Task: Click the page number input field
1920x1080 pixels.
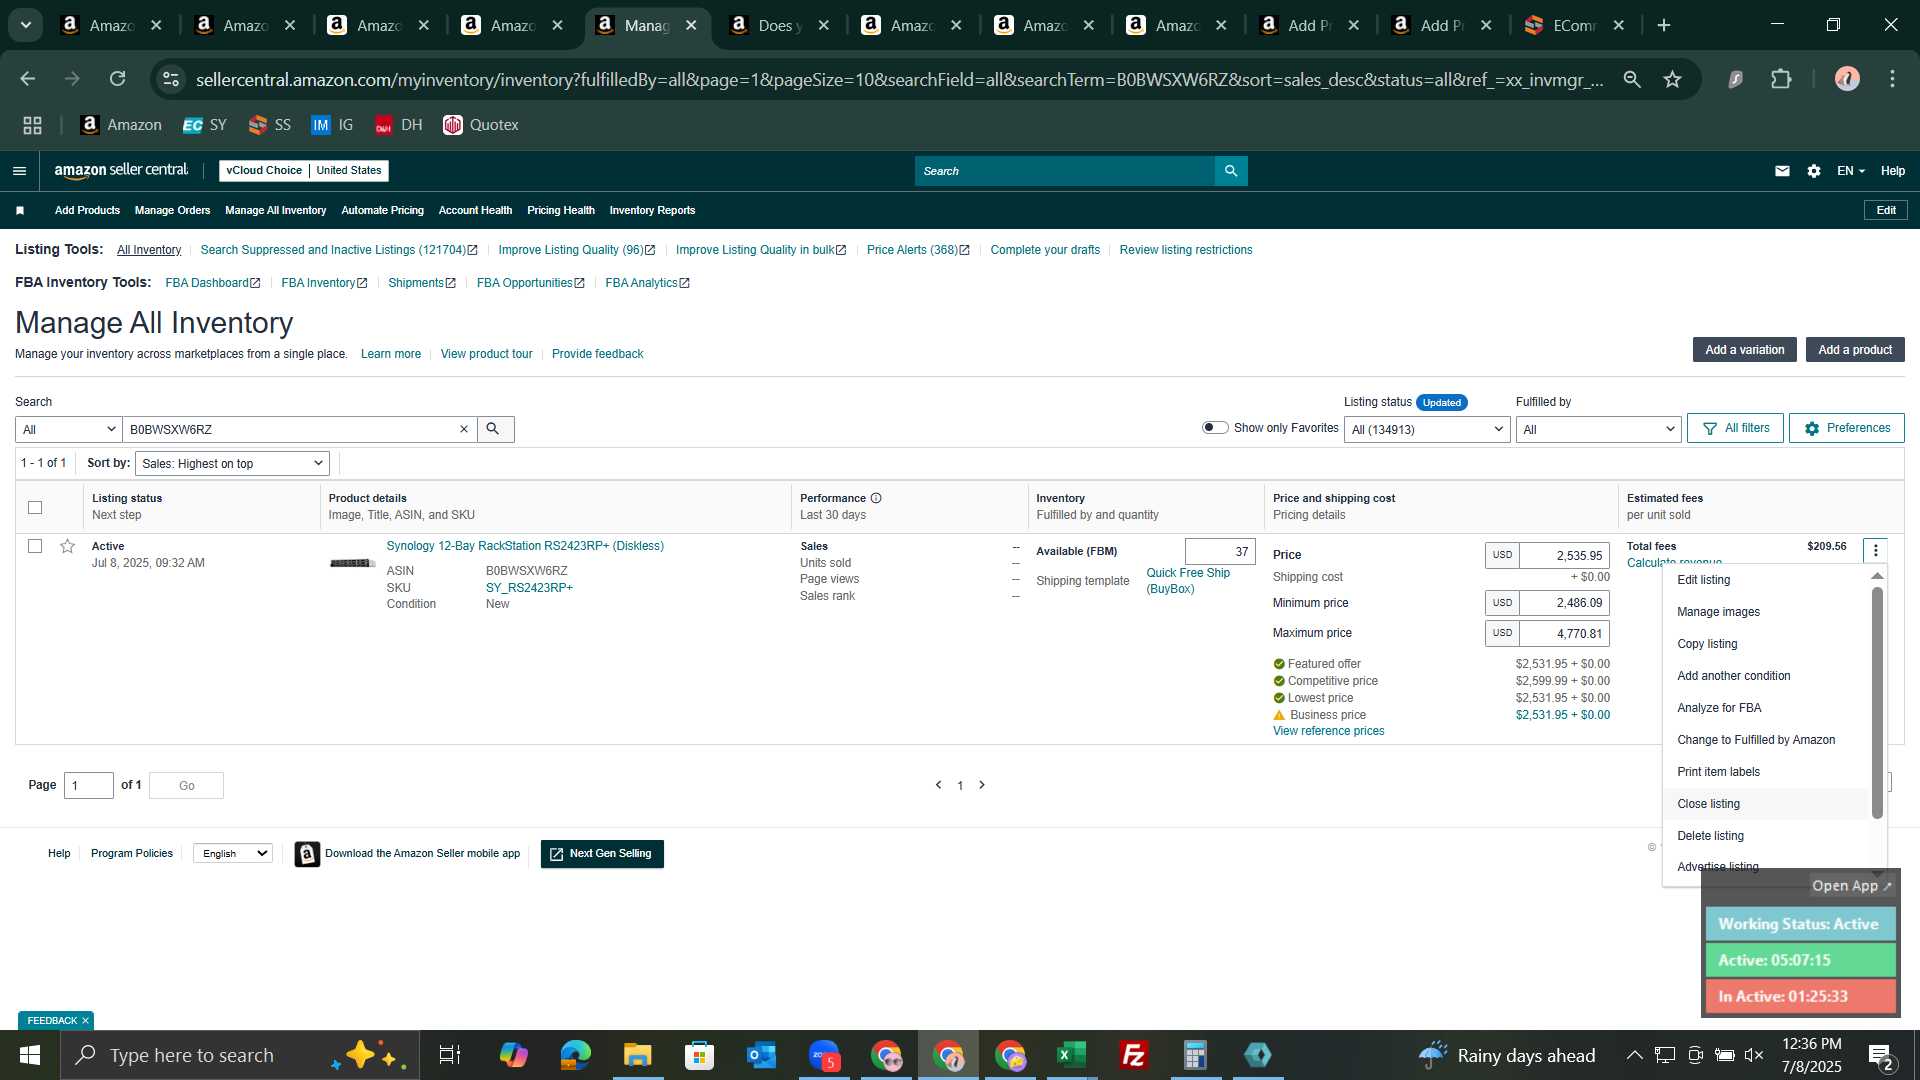Action: pyautogui.click(x=89, y=786)
